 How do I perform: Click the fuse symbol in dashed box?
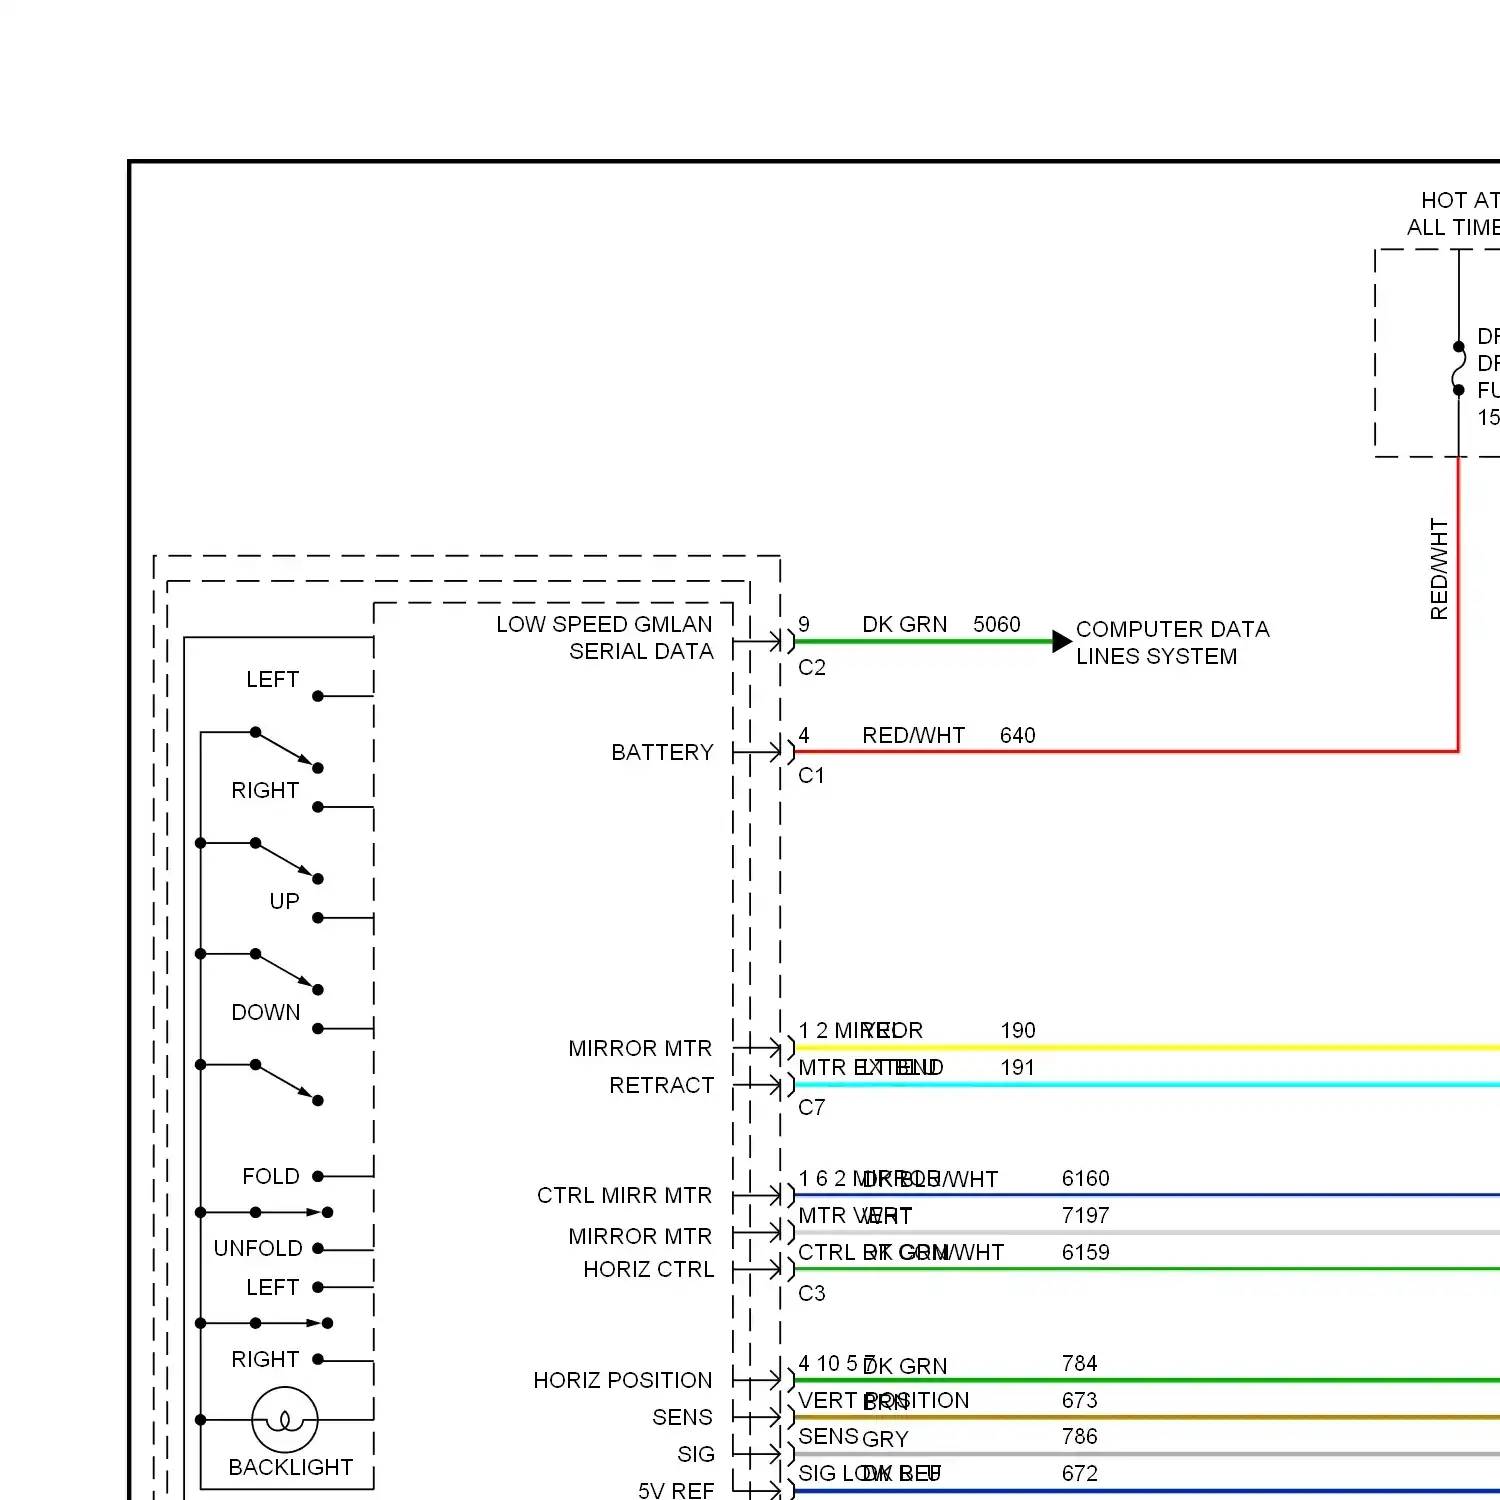click(x=1459, y=368)
